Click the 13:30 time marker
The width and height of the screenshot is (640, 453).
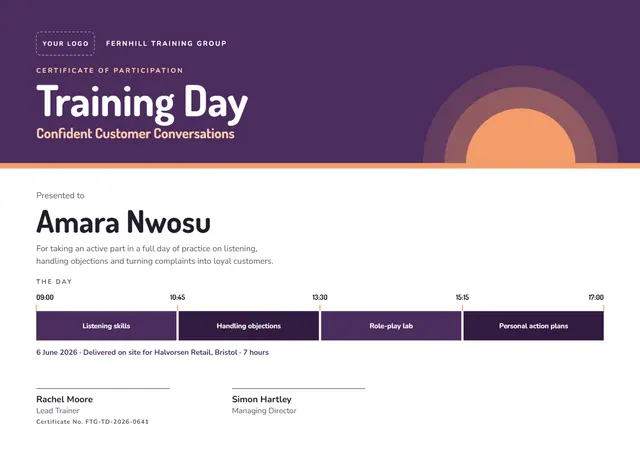(x=320, y=297)
